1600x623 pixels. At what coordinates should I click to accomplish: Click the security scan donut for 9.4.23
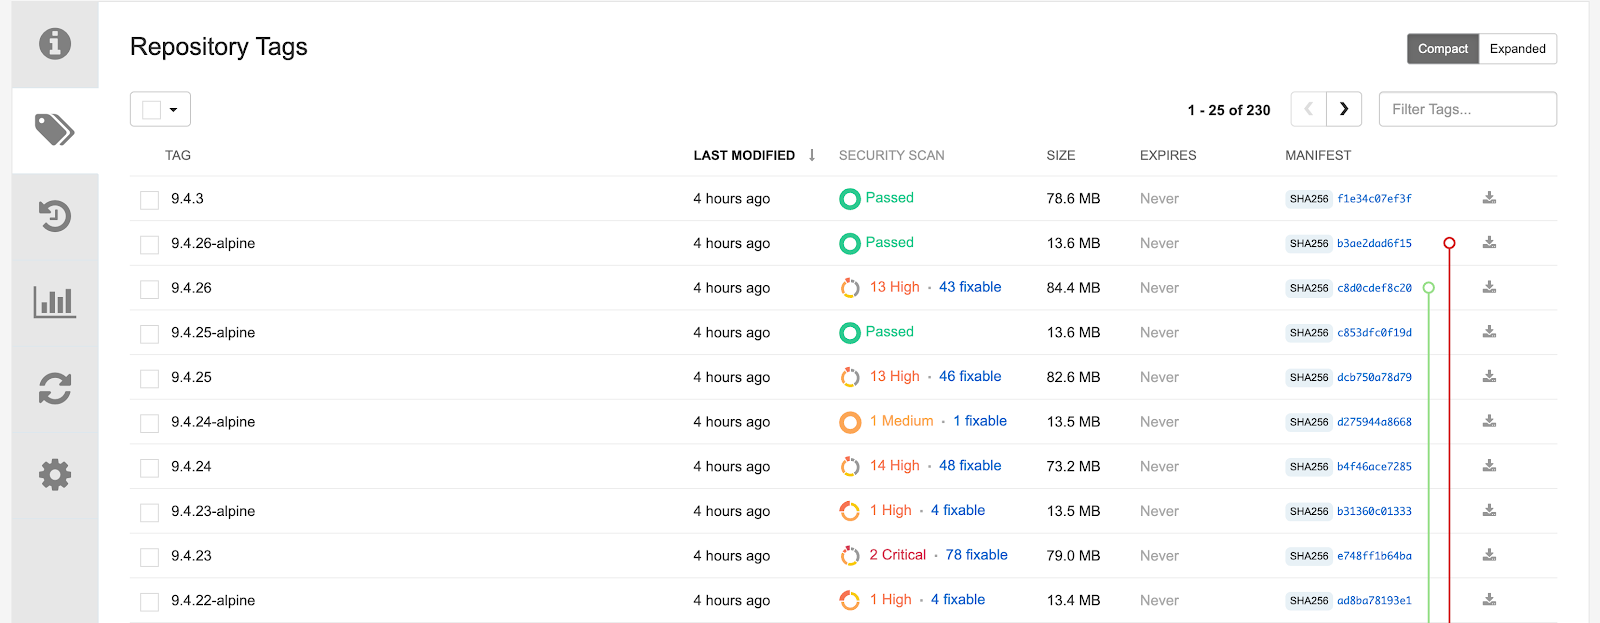pyautogui.click(x=849, y=555)
